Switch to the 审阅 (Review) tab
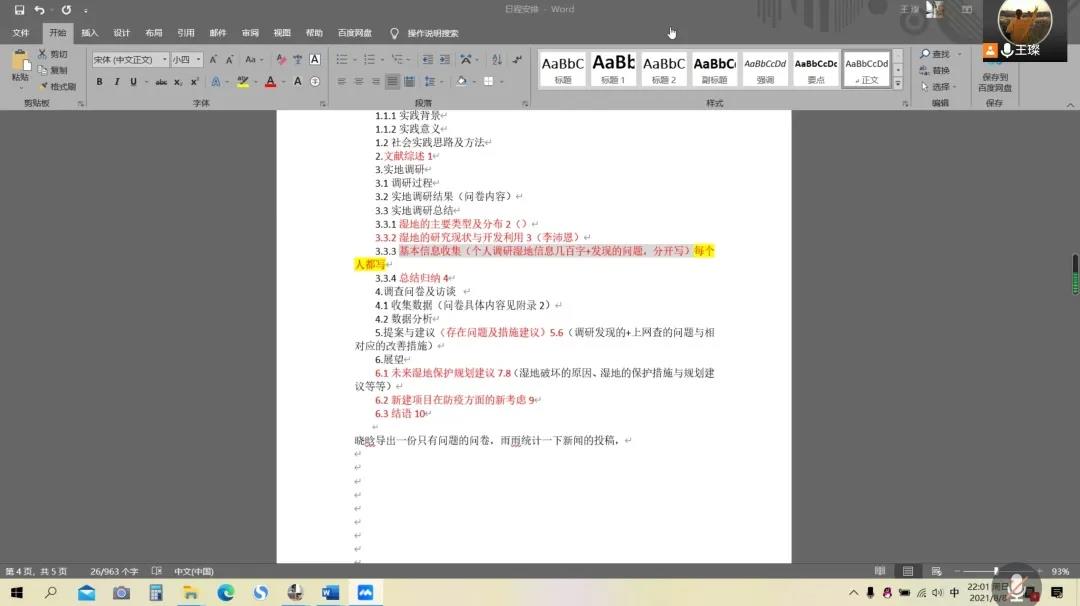 [x=250, y=33]
